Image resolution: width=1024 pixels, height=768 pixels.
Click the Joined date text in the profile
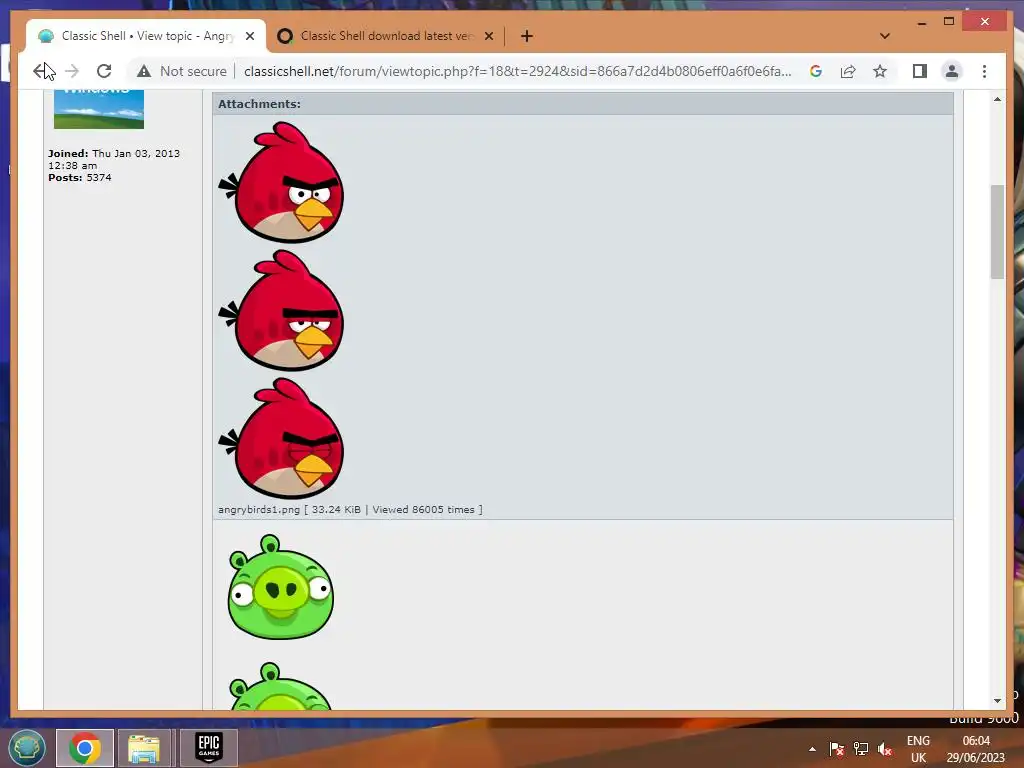[x=114, y=159]
